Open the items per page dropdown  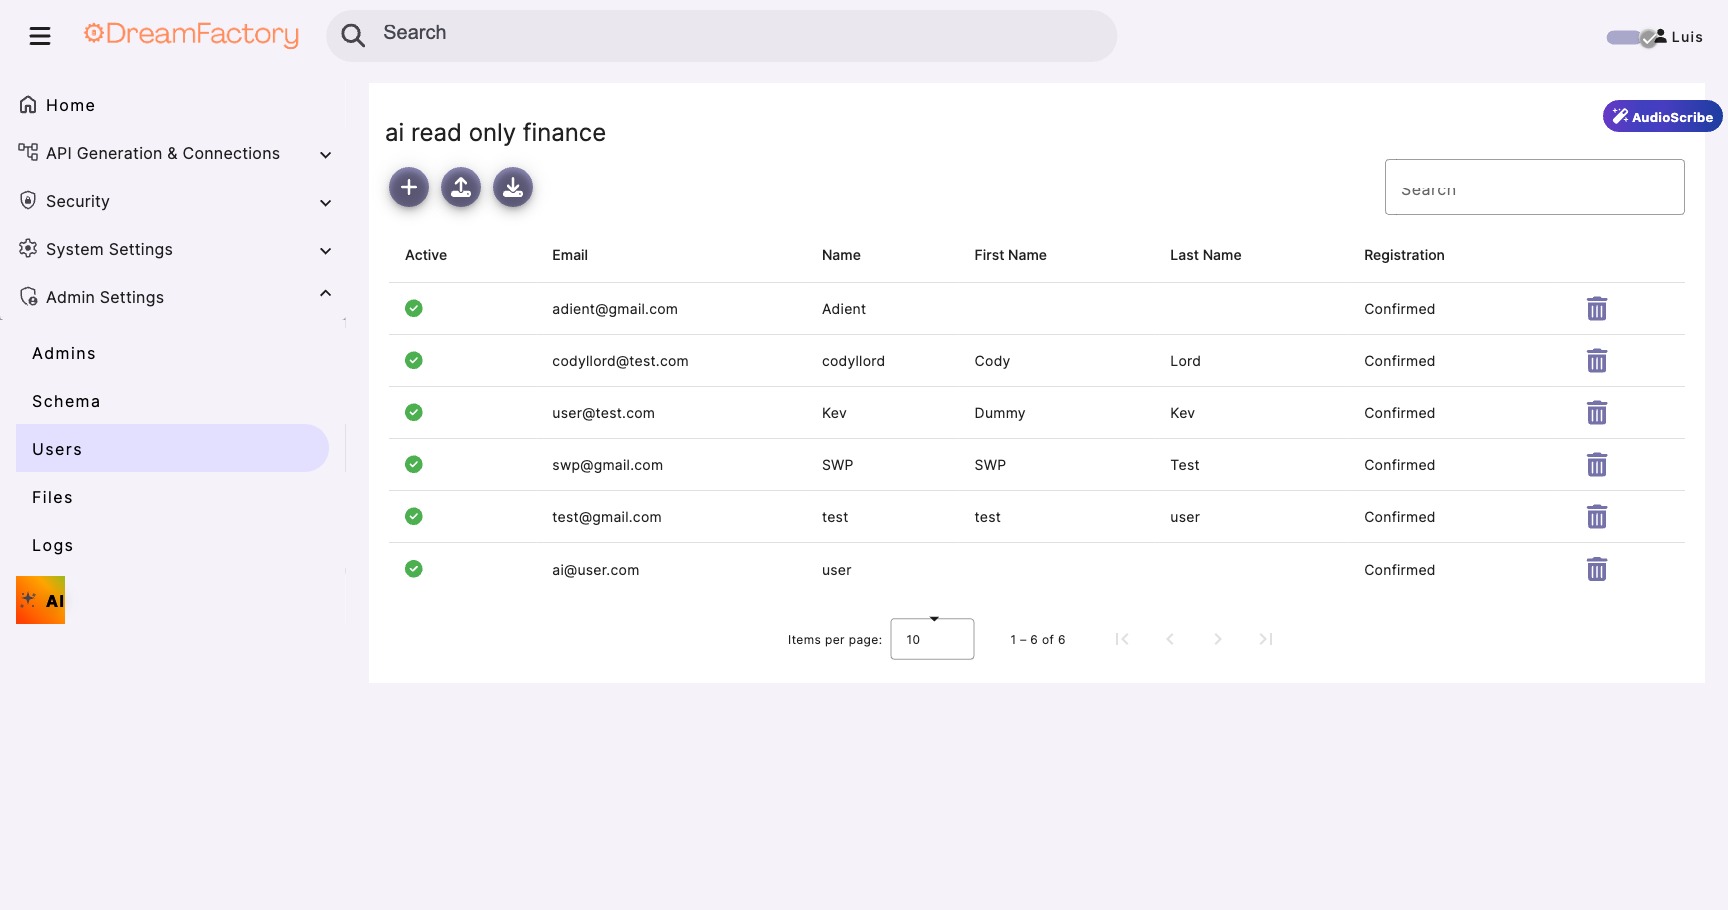(932, 638)
